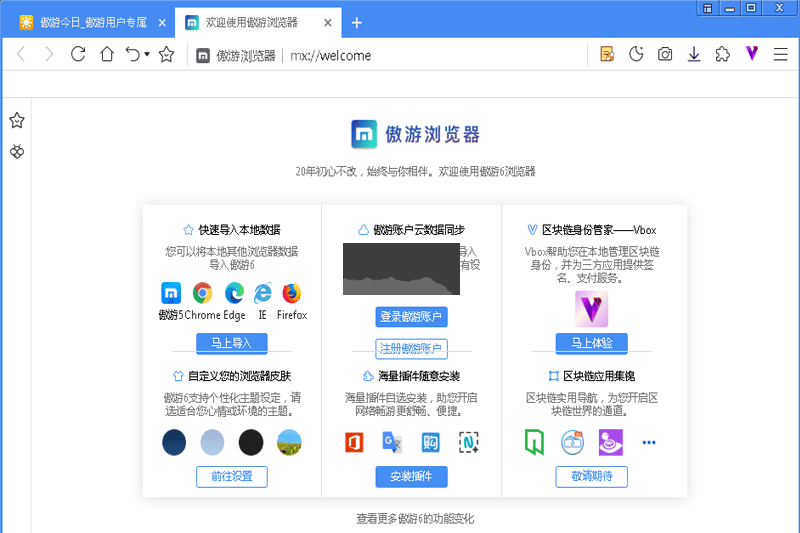The height and width of the screenshot is (533, 800).
Task: Open a new tab with plus button
Action: pos(357,23)
